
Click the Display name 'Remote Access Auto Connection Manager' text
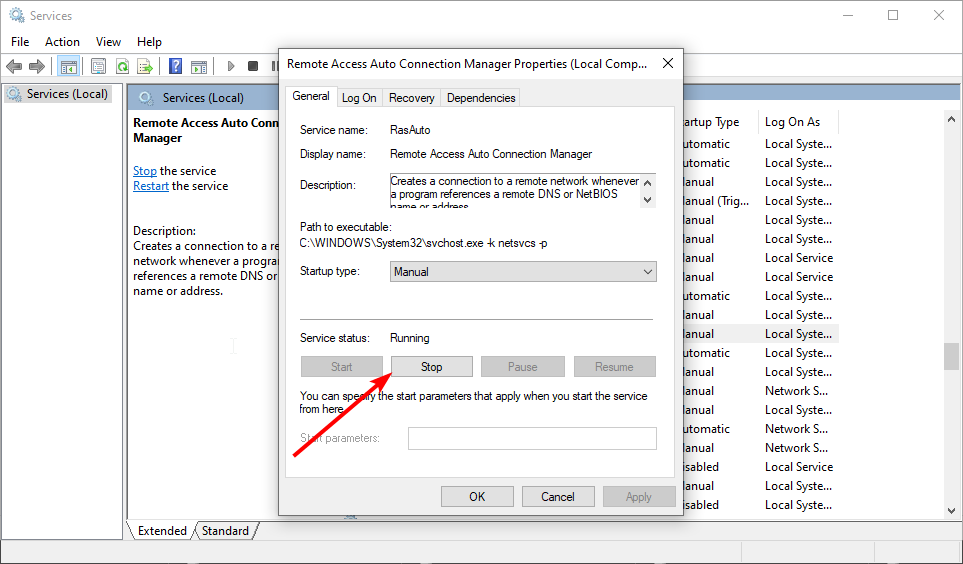point(491,154)
